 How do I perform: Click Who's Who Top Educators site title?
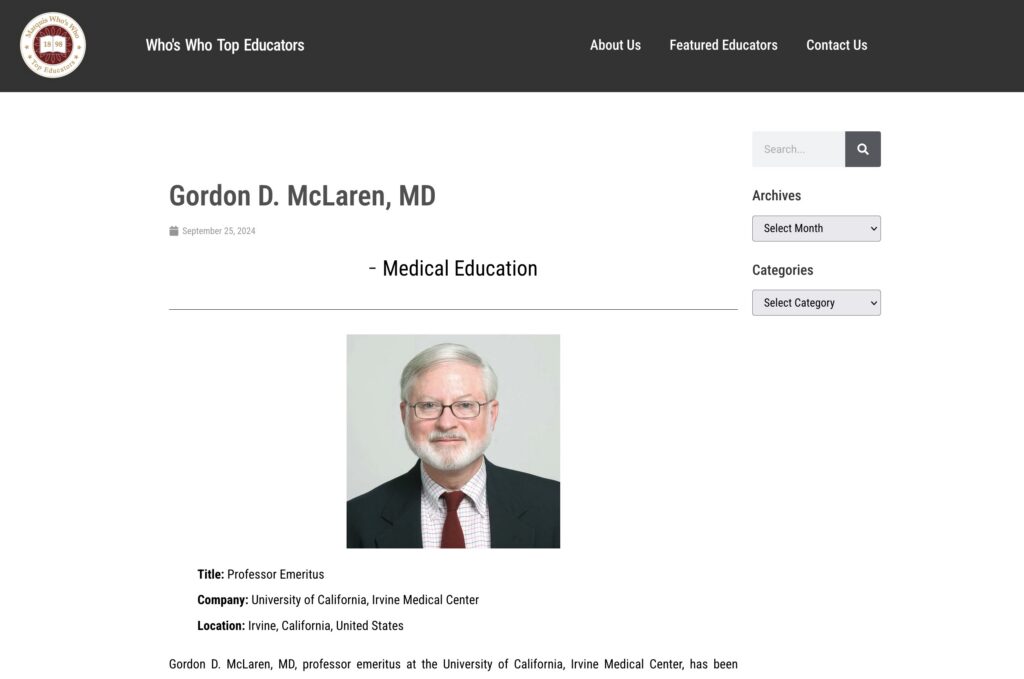(x=225, y=45)
